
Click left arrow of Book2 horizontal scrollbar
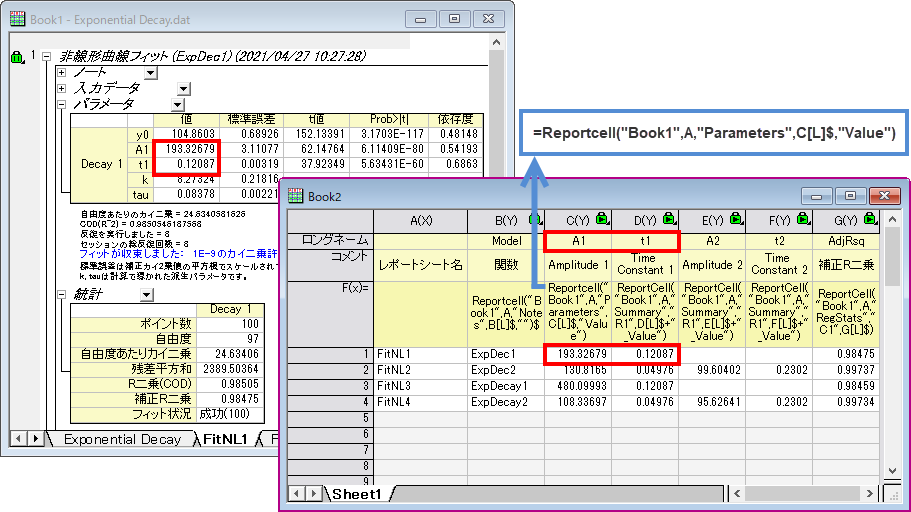737,494
